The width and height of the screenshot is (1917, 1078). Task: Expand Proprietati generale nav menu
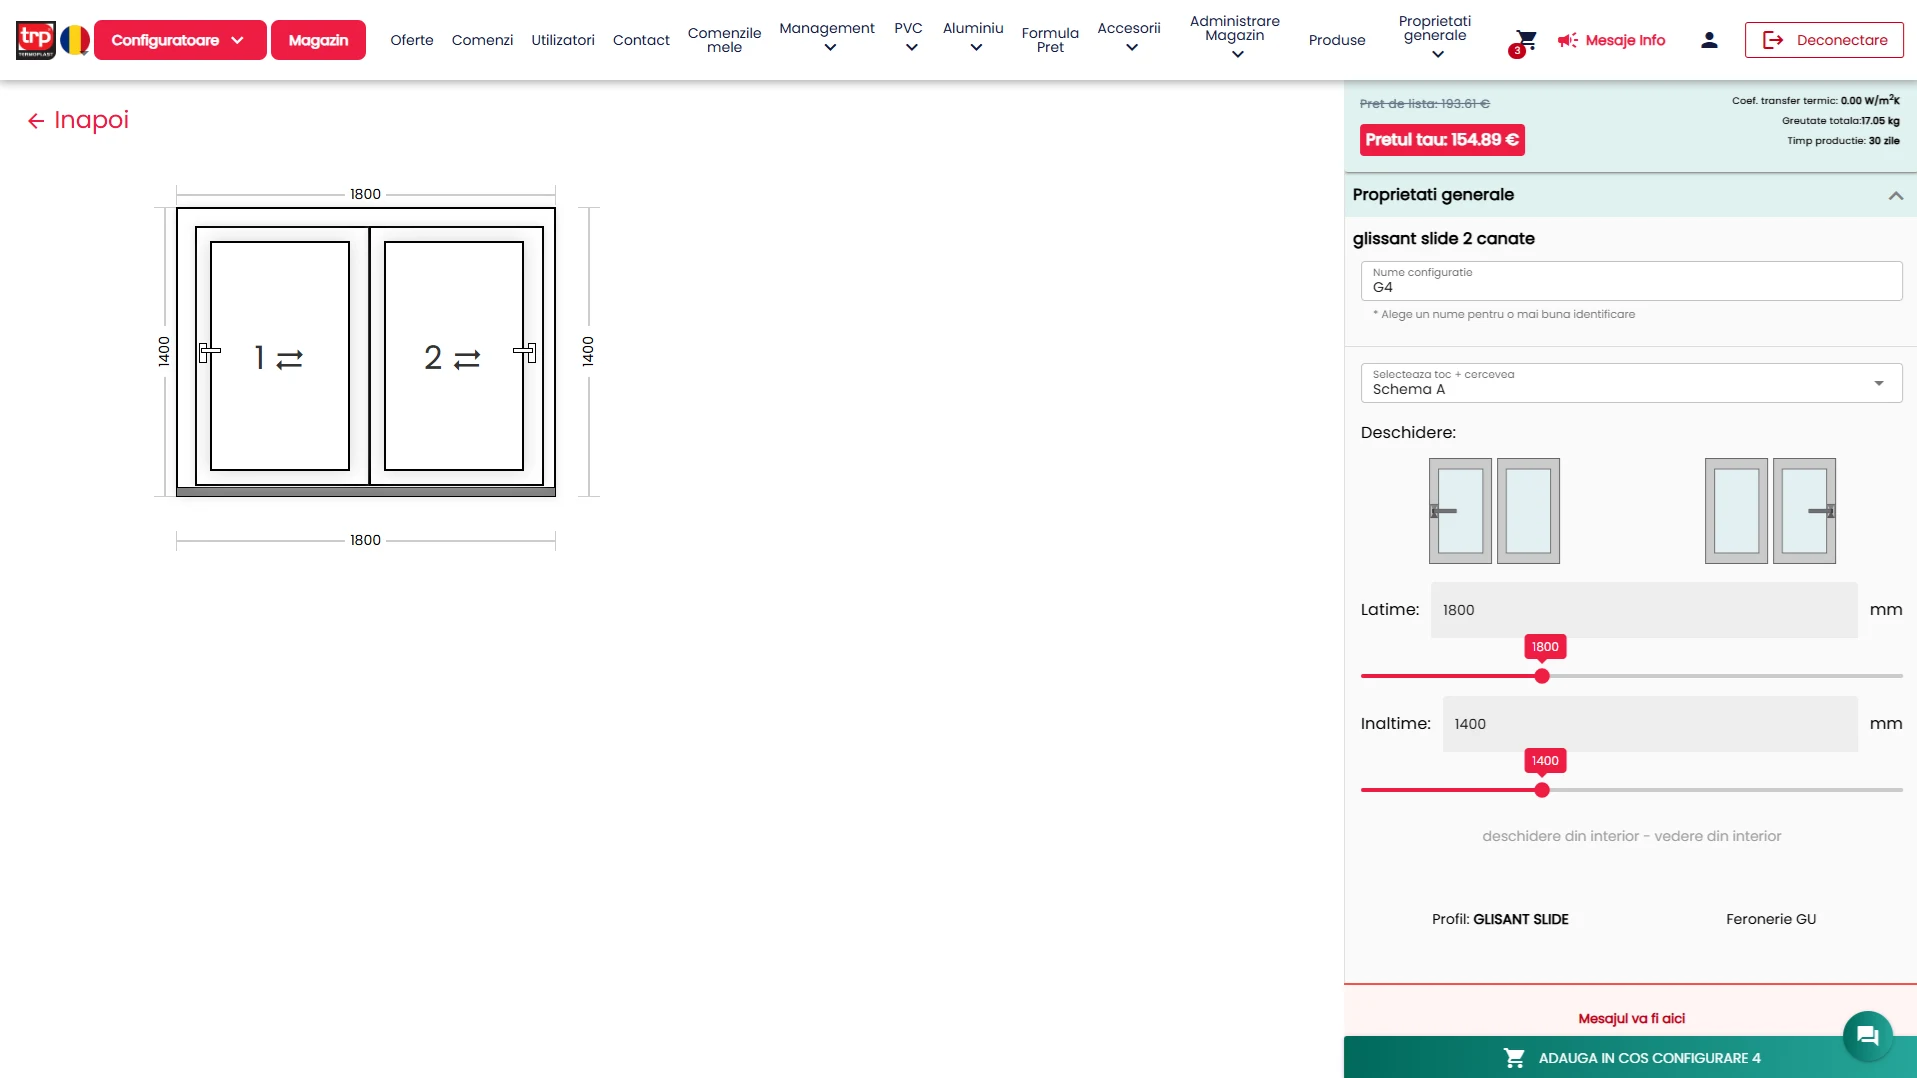(1435, 38)
